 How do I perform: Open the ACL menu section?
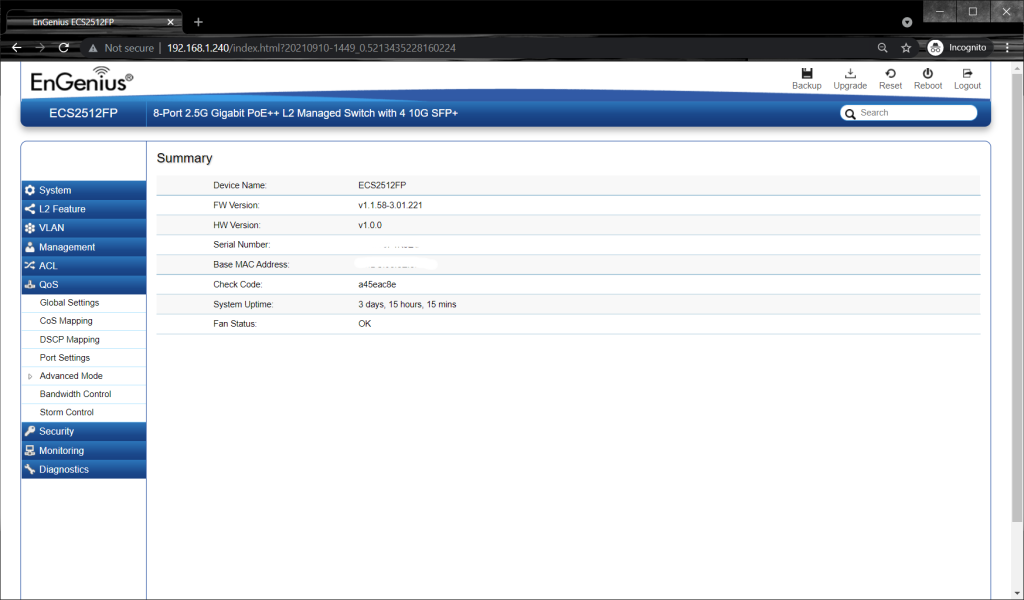pos(84,266)
